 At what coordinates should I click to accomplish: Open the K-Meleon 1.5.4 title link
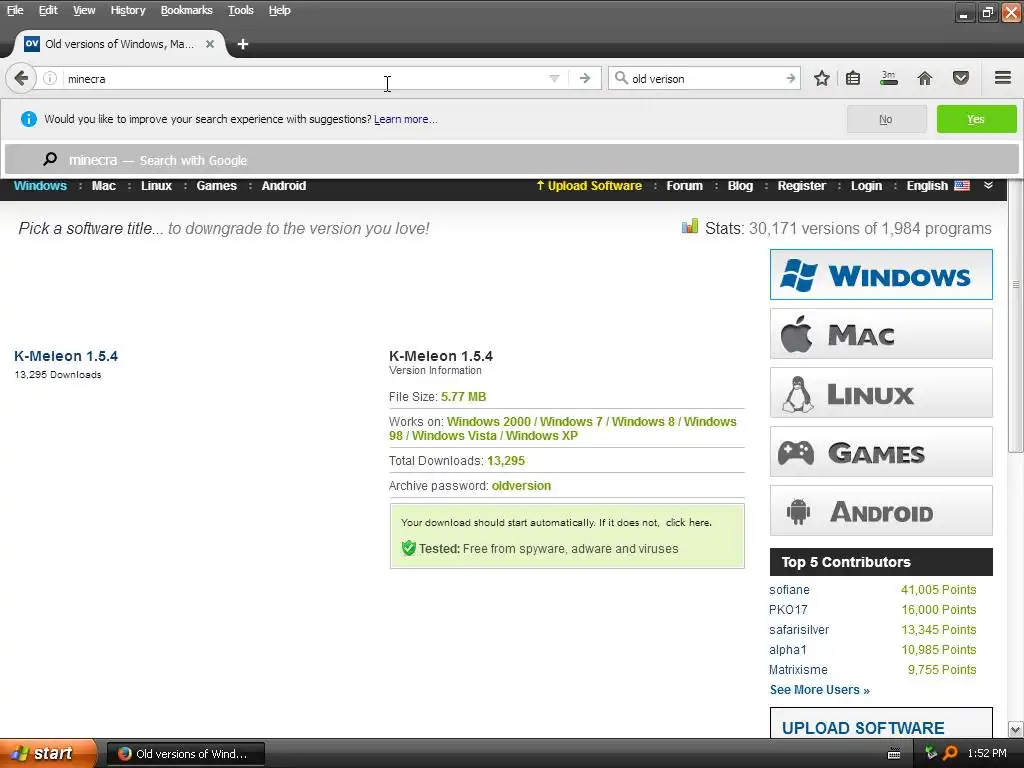tap(66, 356)
